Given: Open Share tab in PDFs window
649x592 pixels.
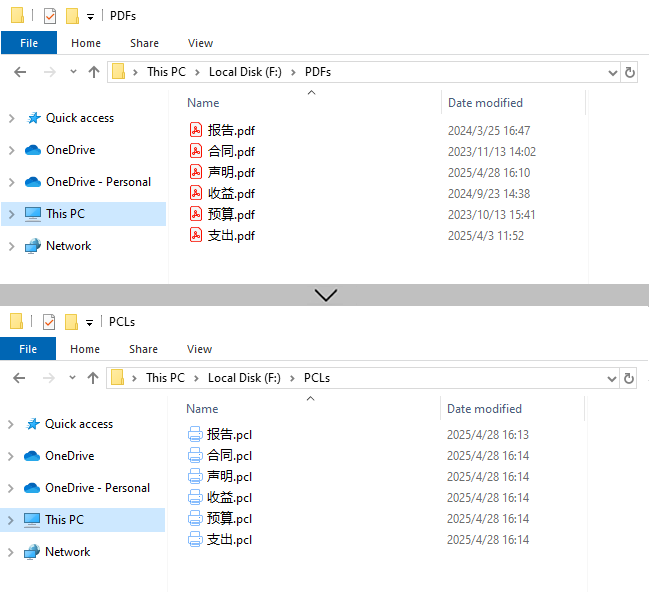Looking at the screenshot, I should pyautogui.click(x=144, y=43).
